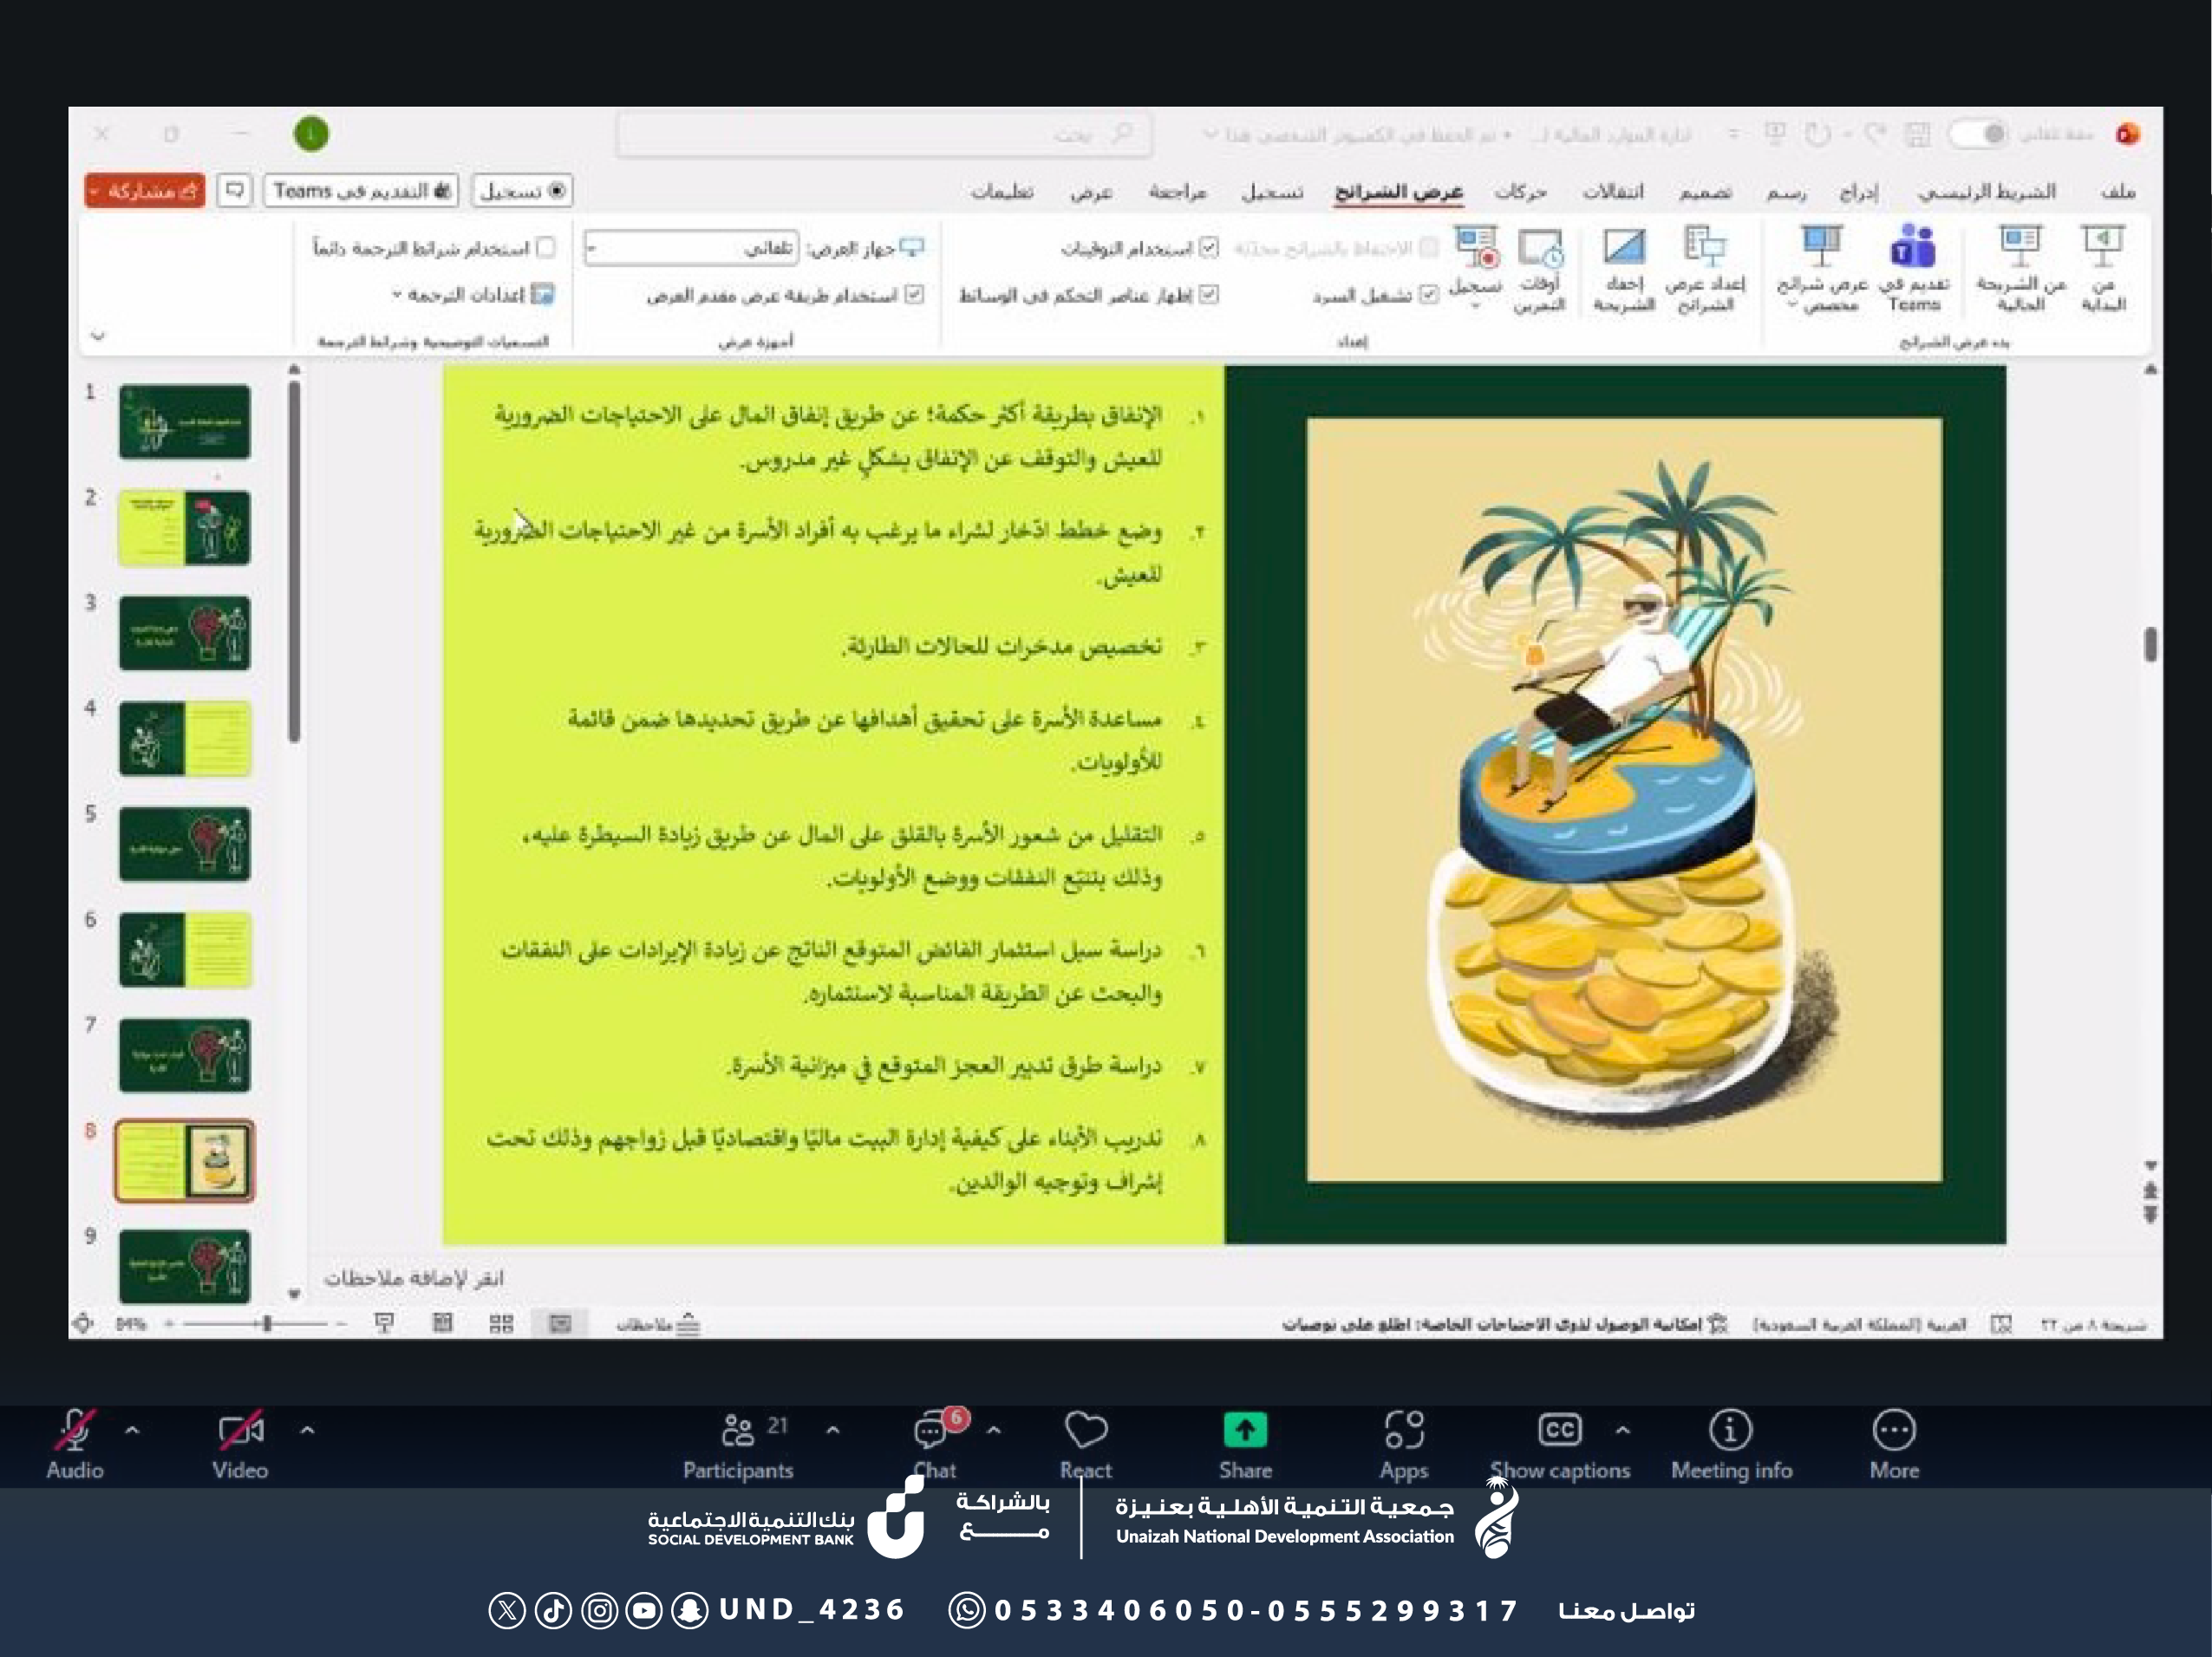Enable 'Always use subtitles' checkbox
This screenshot has height=1657, width=2212.
click(546, 247)
